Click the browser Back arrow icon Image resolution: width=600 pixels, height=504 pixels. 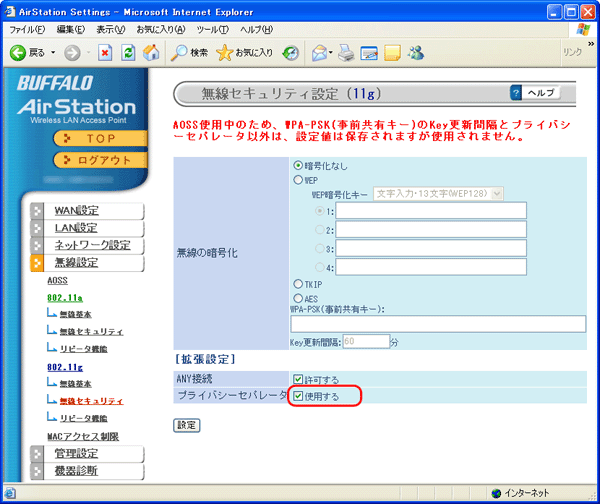18,52
